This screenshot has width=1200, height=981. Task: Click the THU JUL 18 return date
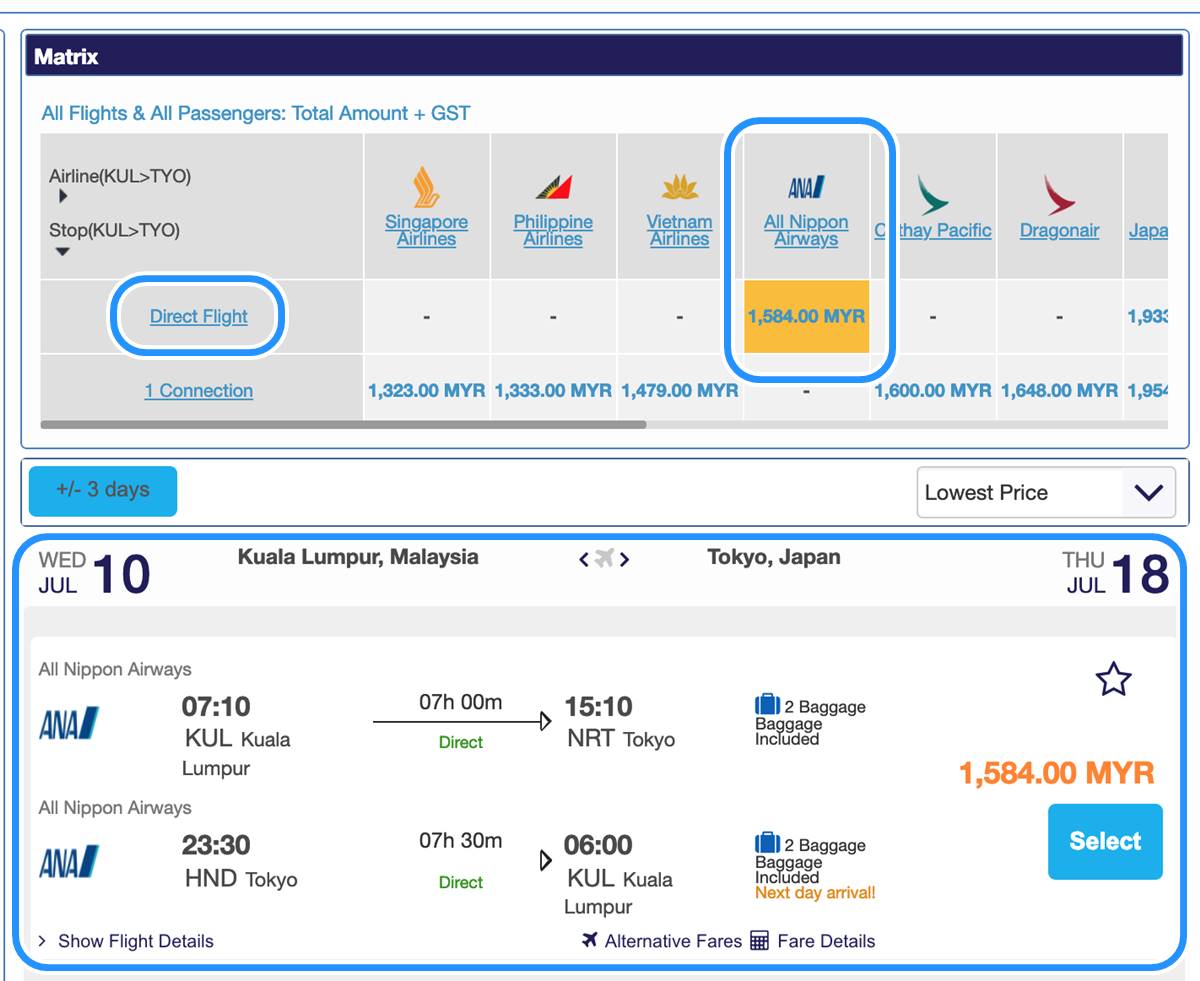(x=1116, y=573)
